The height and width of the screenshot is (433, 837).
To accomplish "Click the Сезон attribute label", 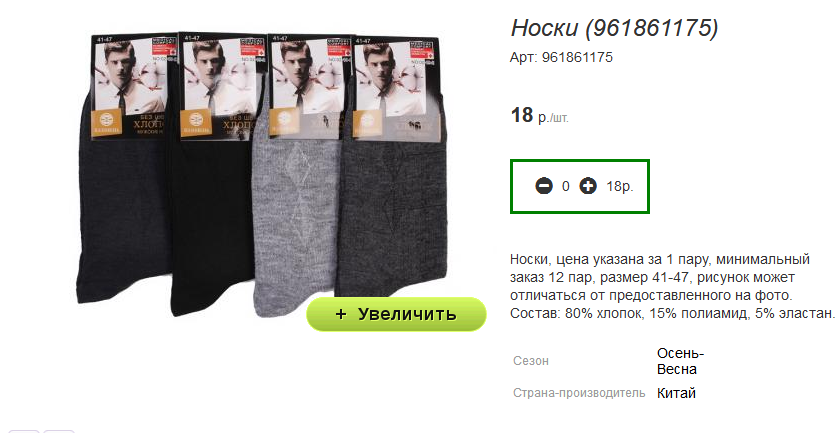I will point(531,361).
